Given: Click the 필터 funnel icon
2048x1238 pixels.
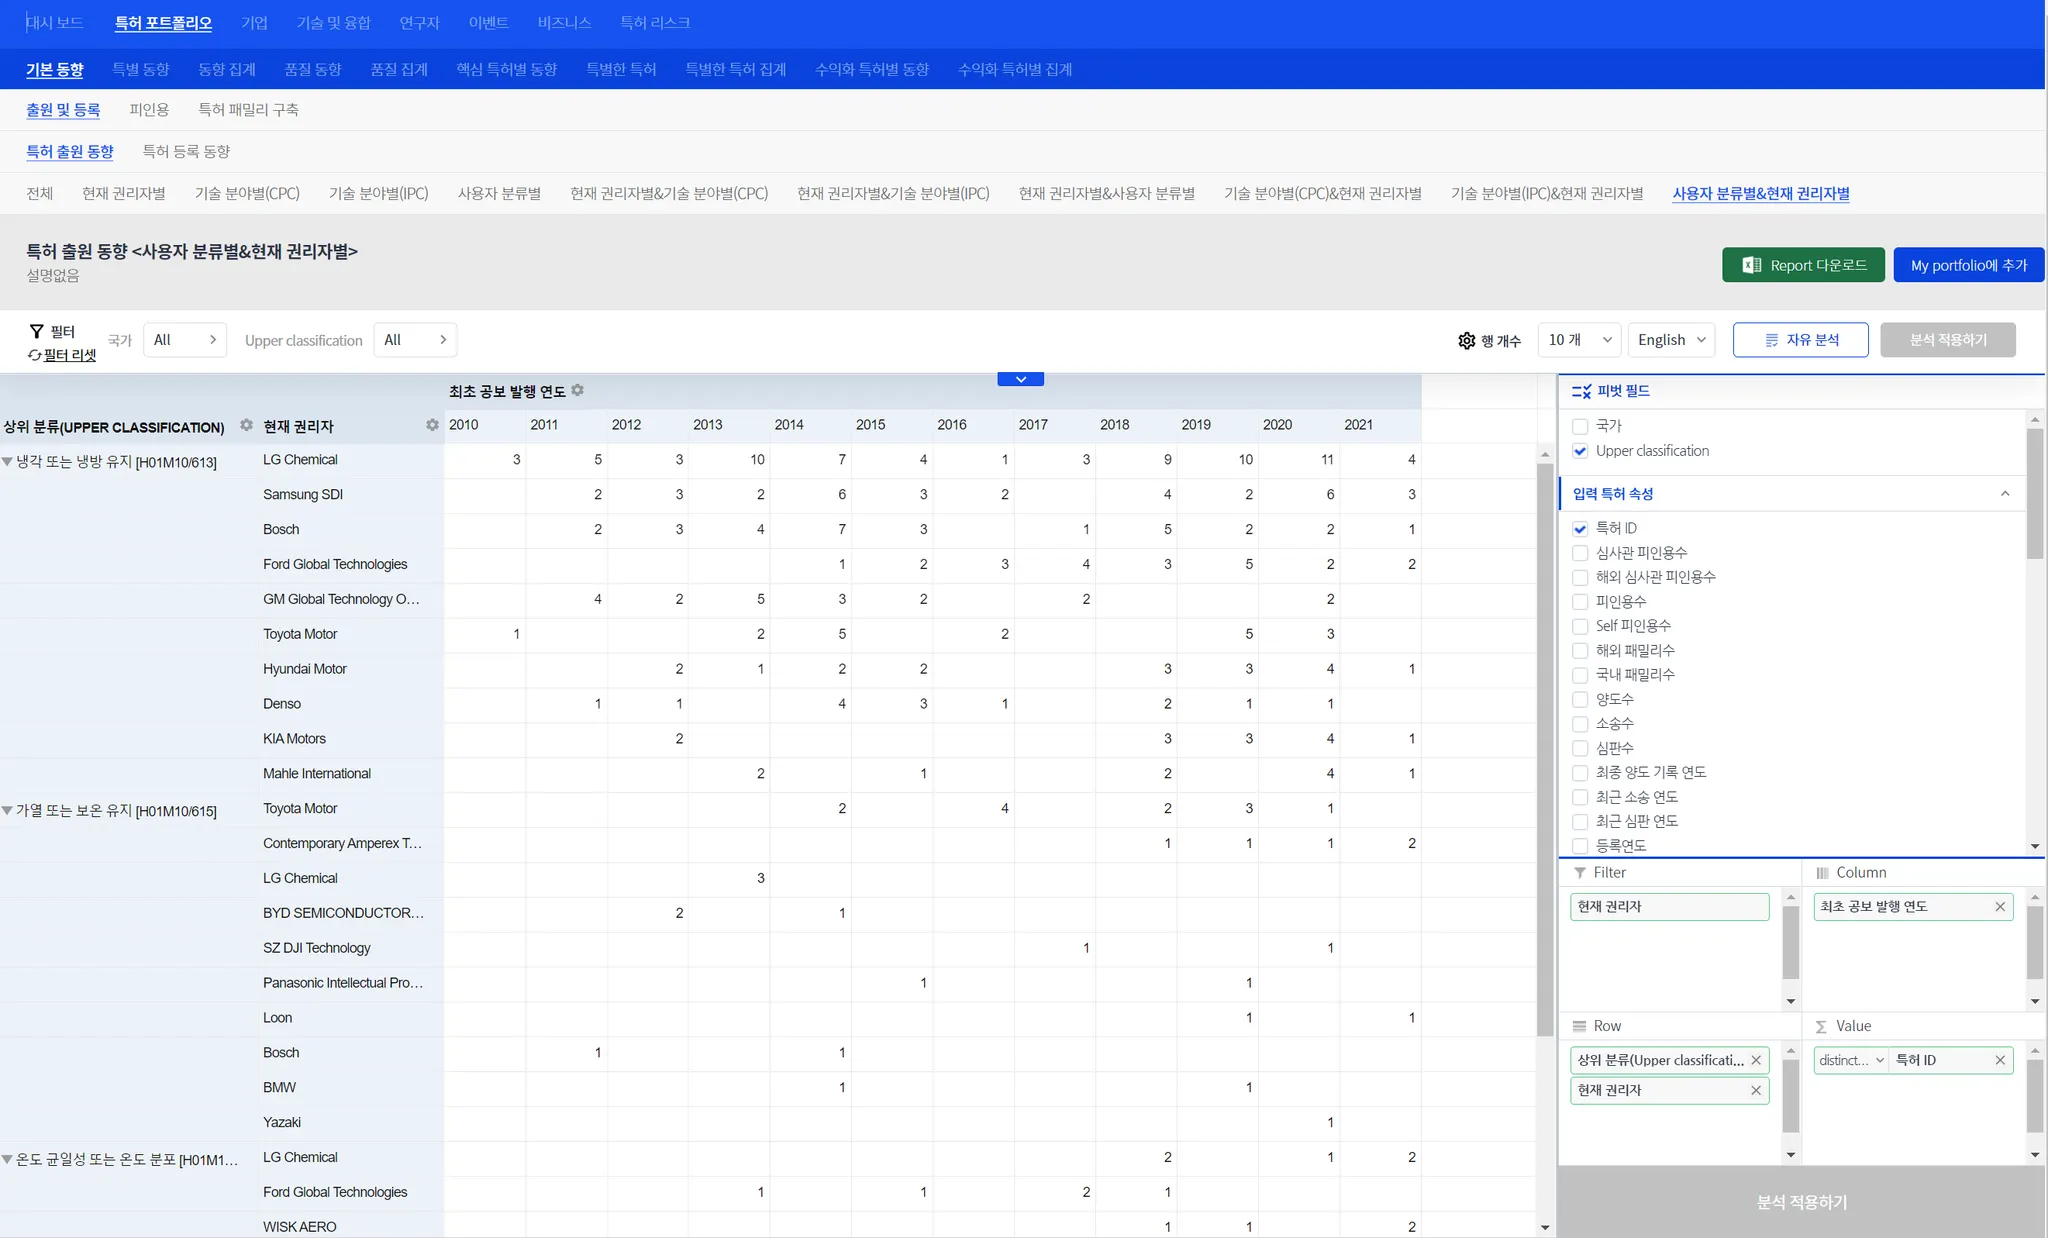Looking at the screenshot, I should pyautogui.click(x=37, y=331).
